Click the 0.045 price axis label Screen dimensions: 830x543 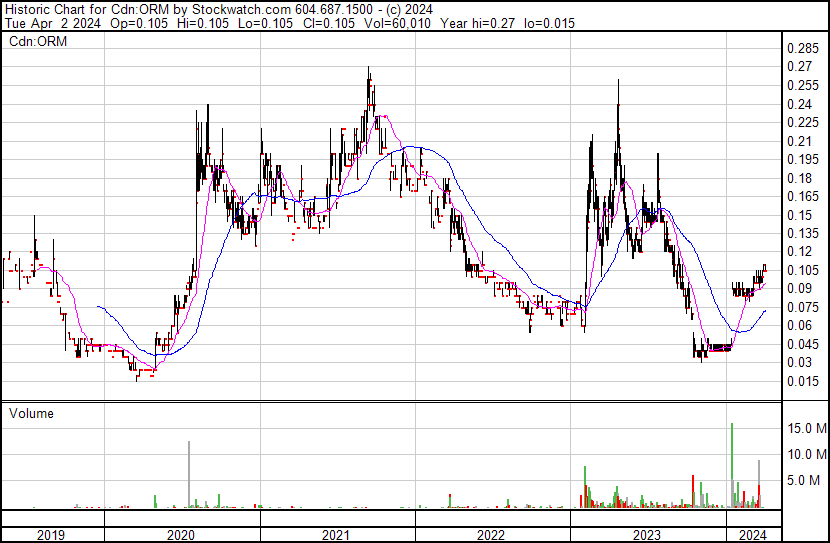pos(803,345)
